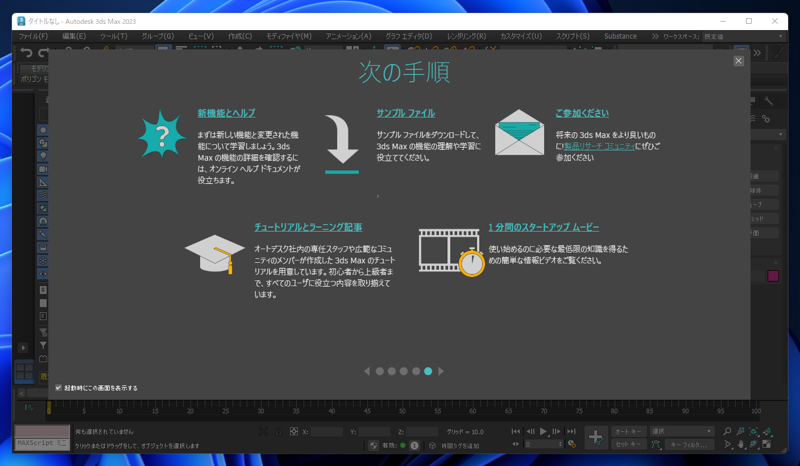
Task: Enable Set Key (セットキー) mode
Action: 628,444
